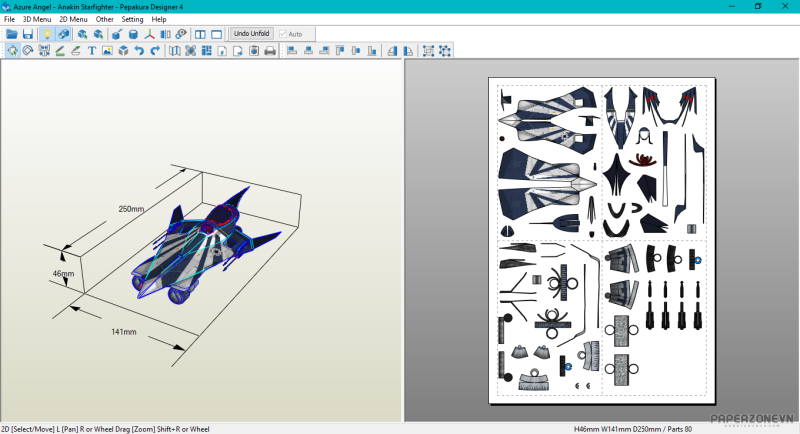The width and height of the screenshot is (800, 434).
Task: Select the Insert image tool
Action: click(x=107, y=50)
